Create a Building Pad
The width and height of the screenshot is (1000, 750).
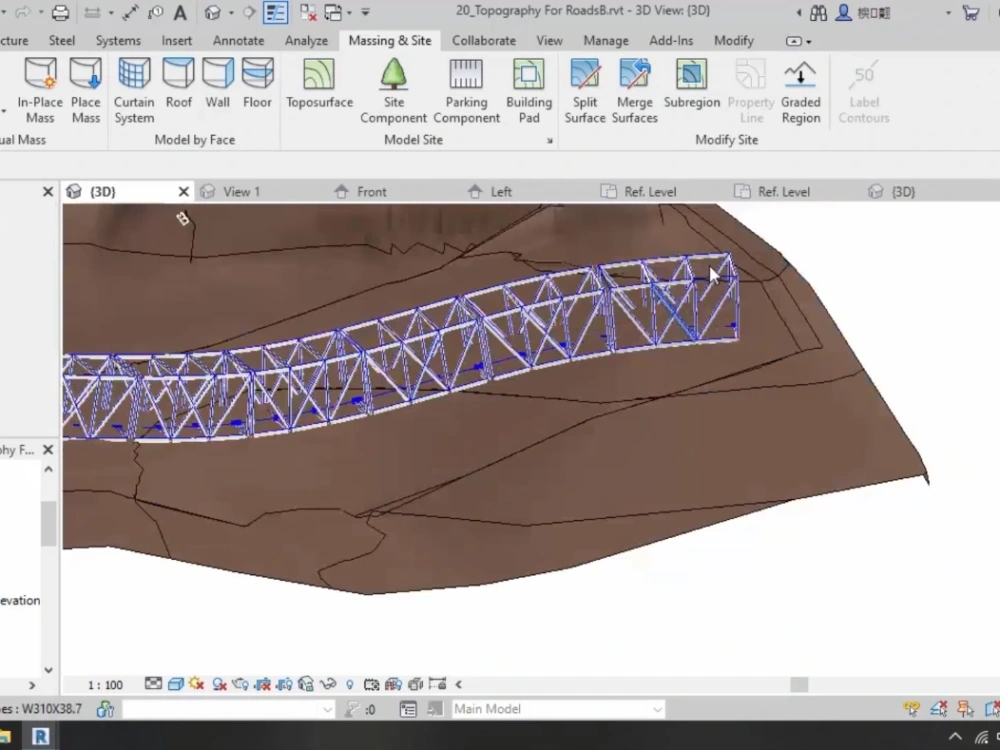coord(529,88)
